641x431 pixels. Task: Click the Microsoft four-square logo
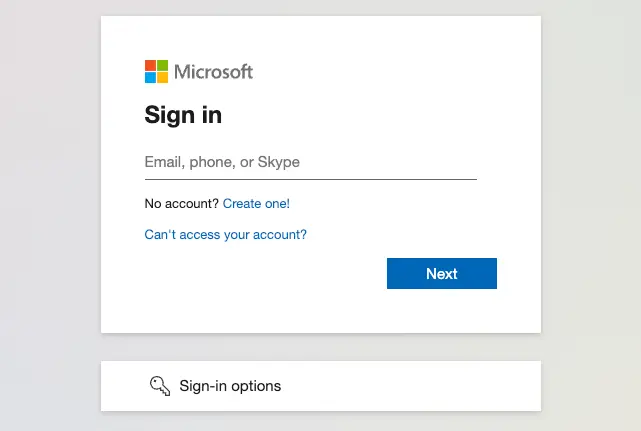[157, 72]
